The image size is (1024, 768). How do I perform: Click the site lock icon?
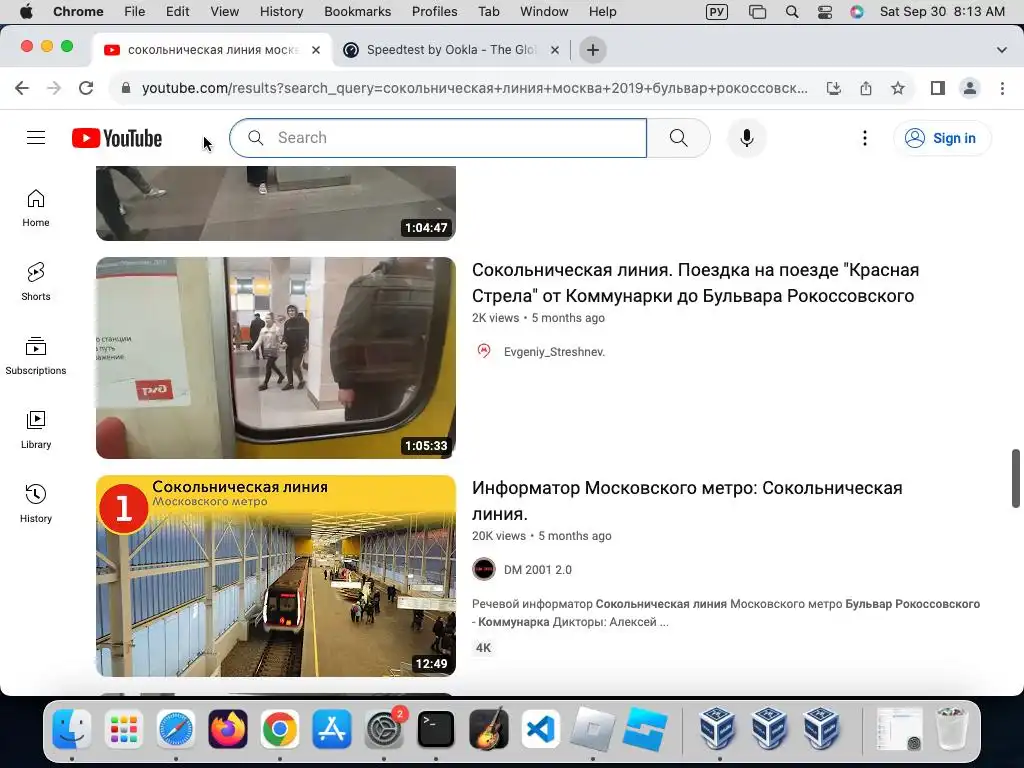(x=126, y=88)
